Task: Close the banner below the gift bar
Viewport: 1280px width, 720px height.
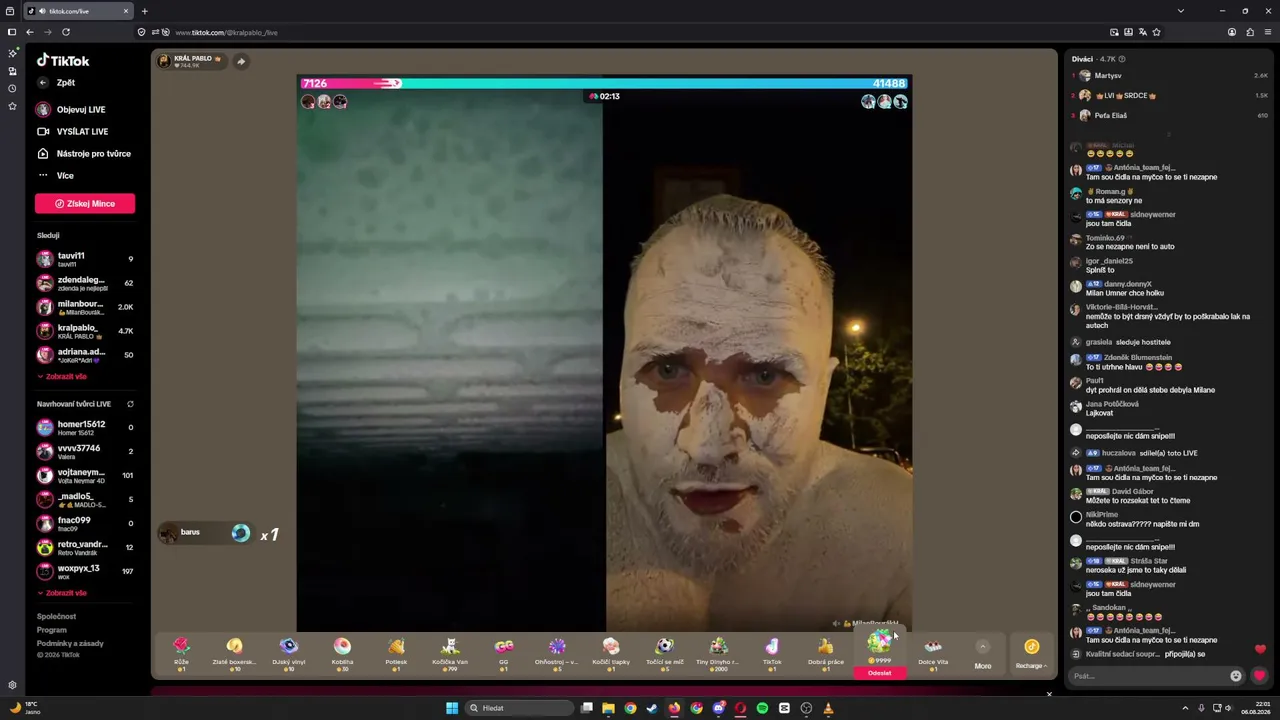Action: pyautogui.click(x=1049, y=694)
